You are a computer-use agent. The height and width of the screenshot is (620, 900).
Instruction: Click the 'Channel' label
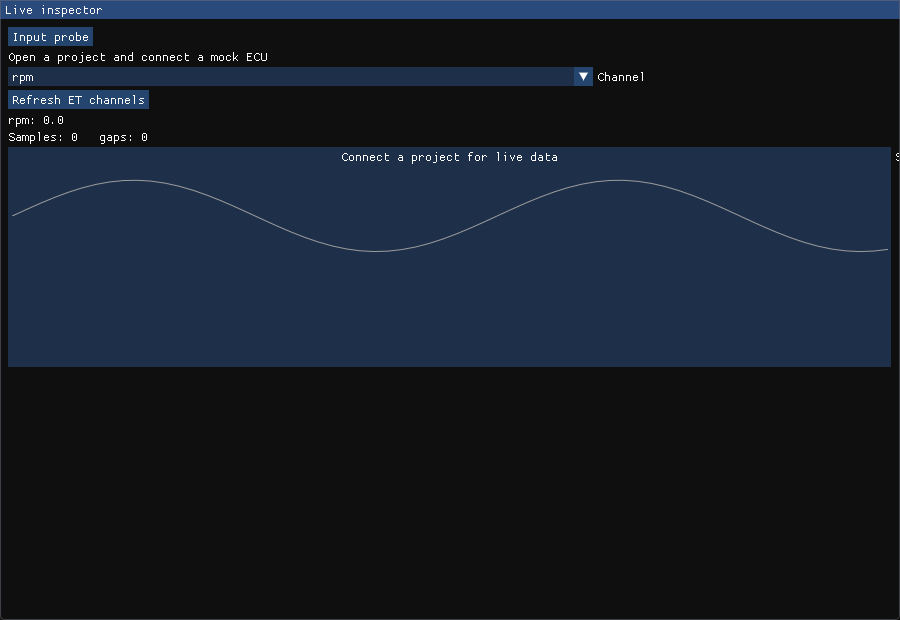click(x=620, y=77)
